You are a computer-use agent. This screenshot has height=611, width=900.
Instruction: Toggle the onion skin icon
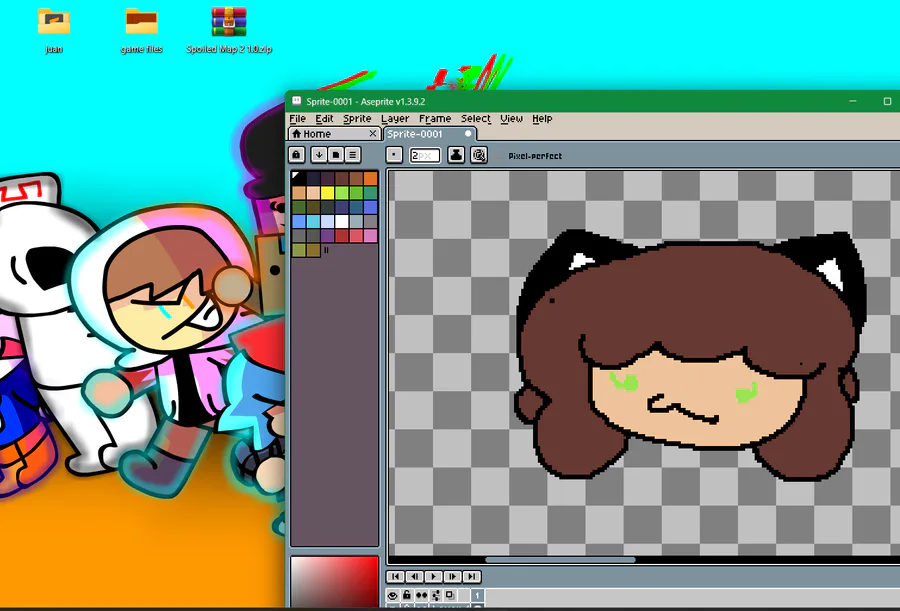(450, 595)
